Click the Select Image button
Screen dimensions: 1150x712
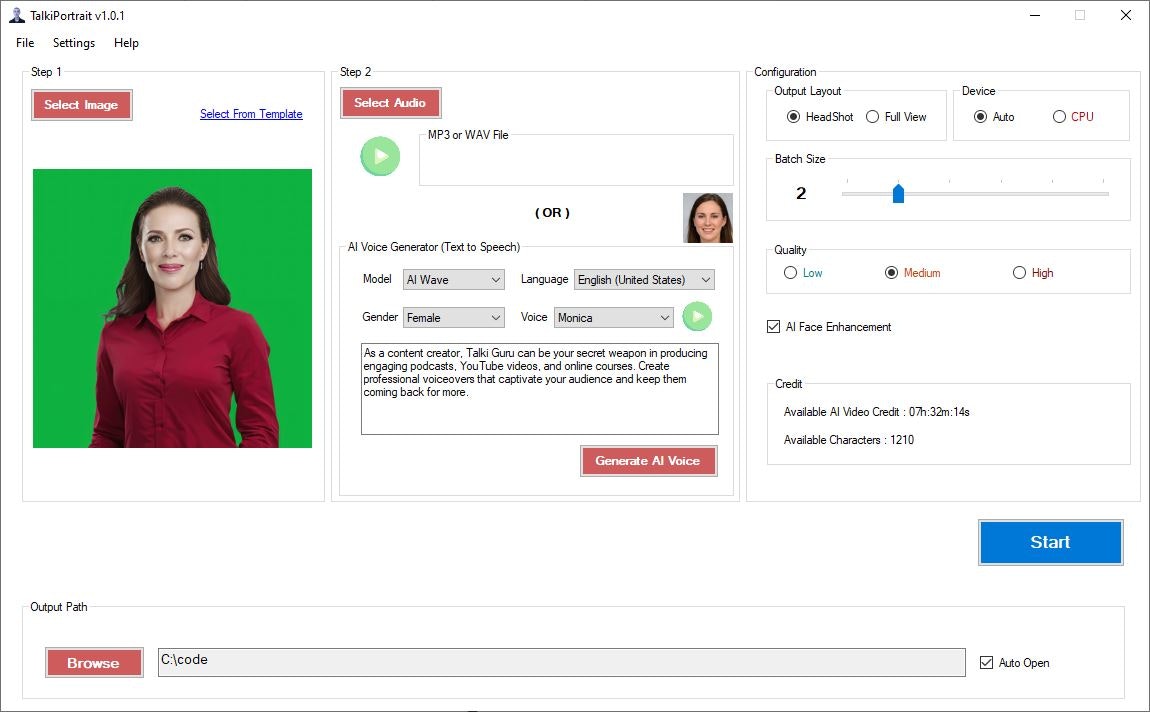point(81,105)
